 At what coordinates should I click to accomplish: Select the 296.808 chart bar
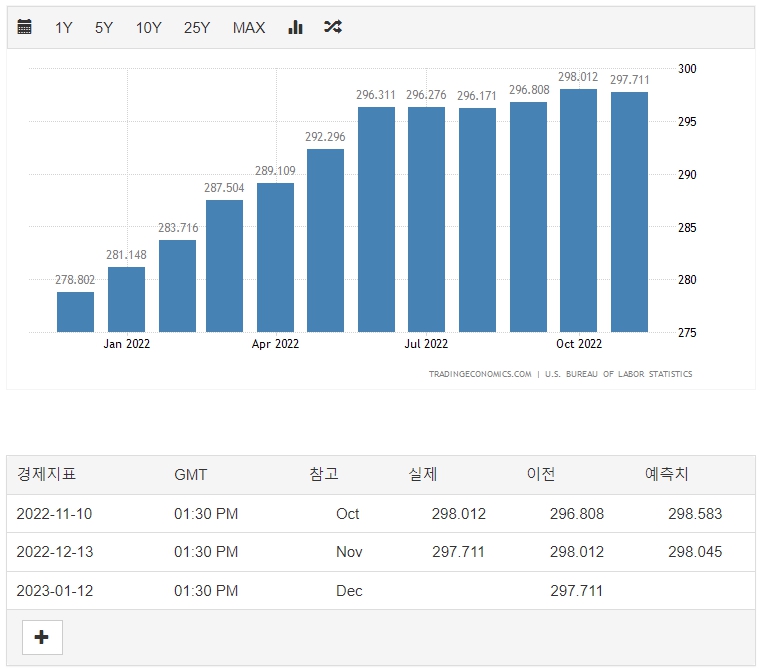[x=528, y=217]
